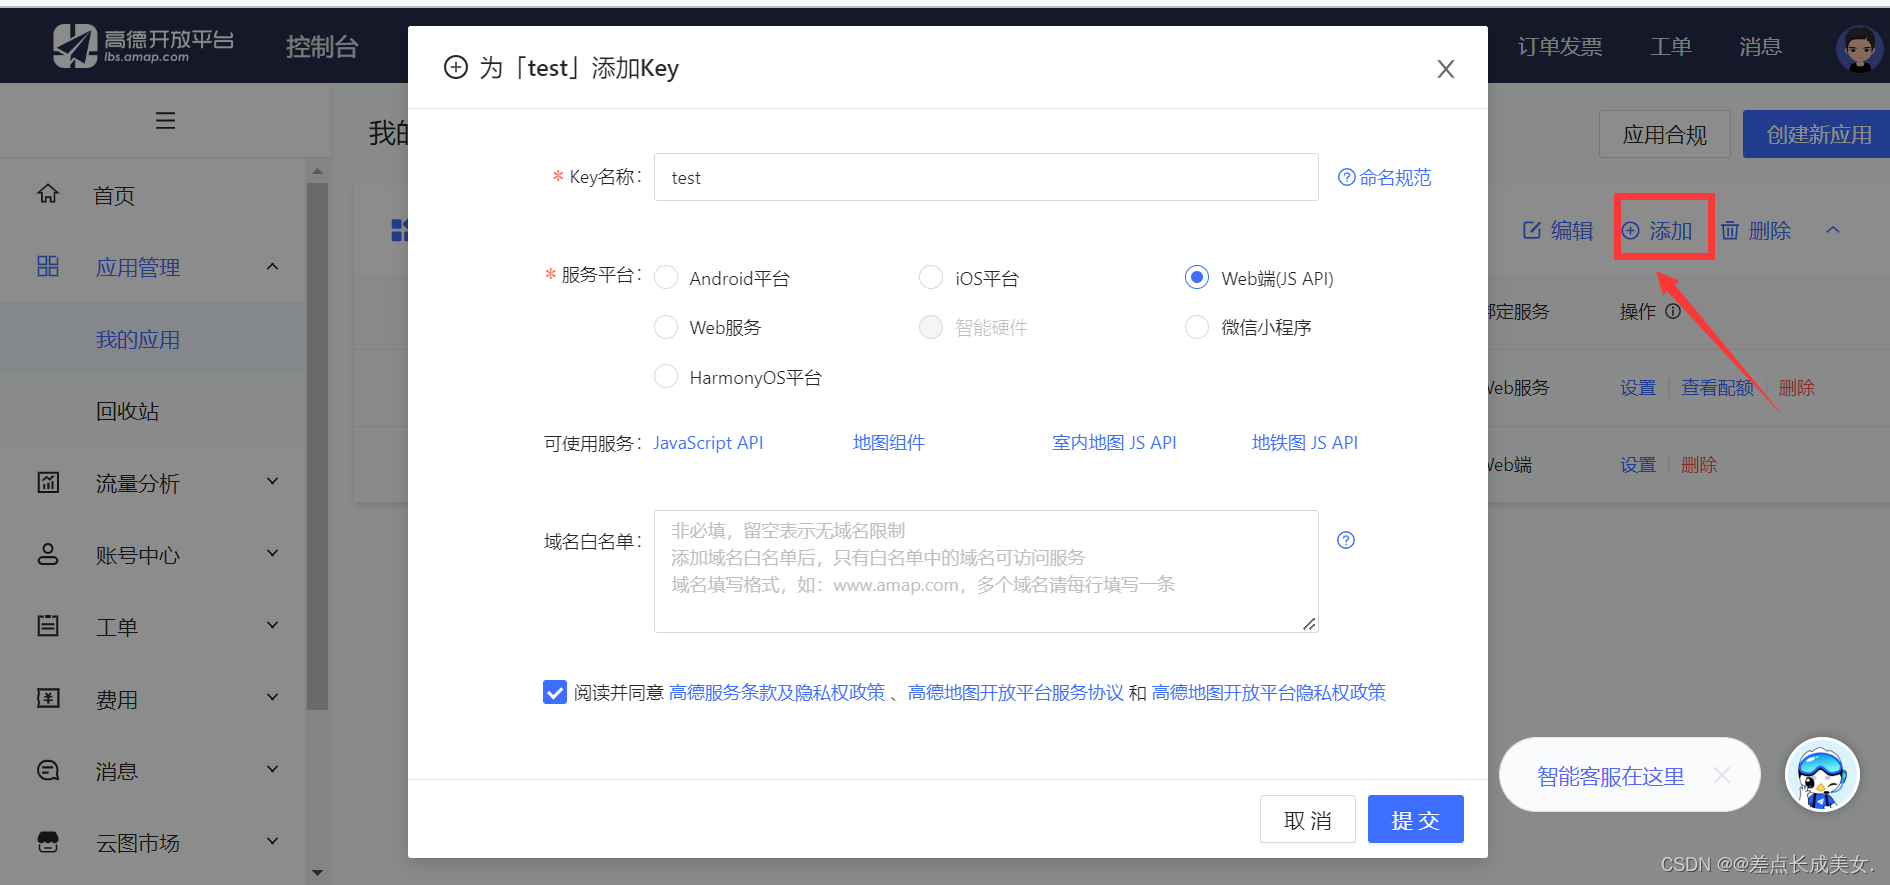Select Android平台 radio button
This screenshot has height=885, width=1890.
coord(666,277)
